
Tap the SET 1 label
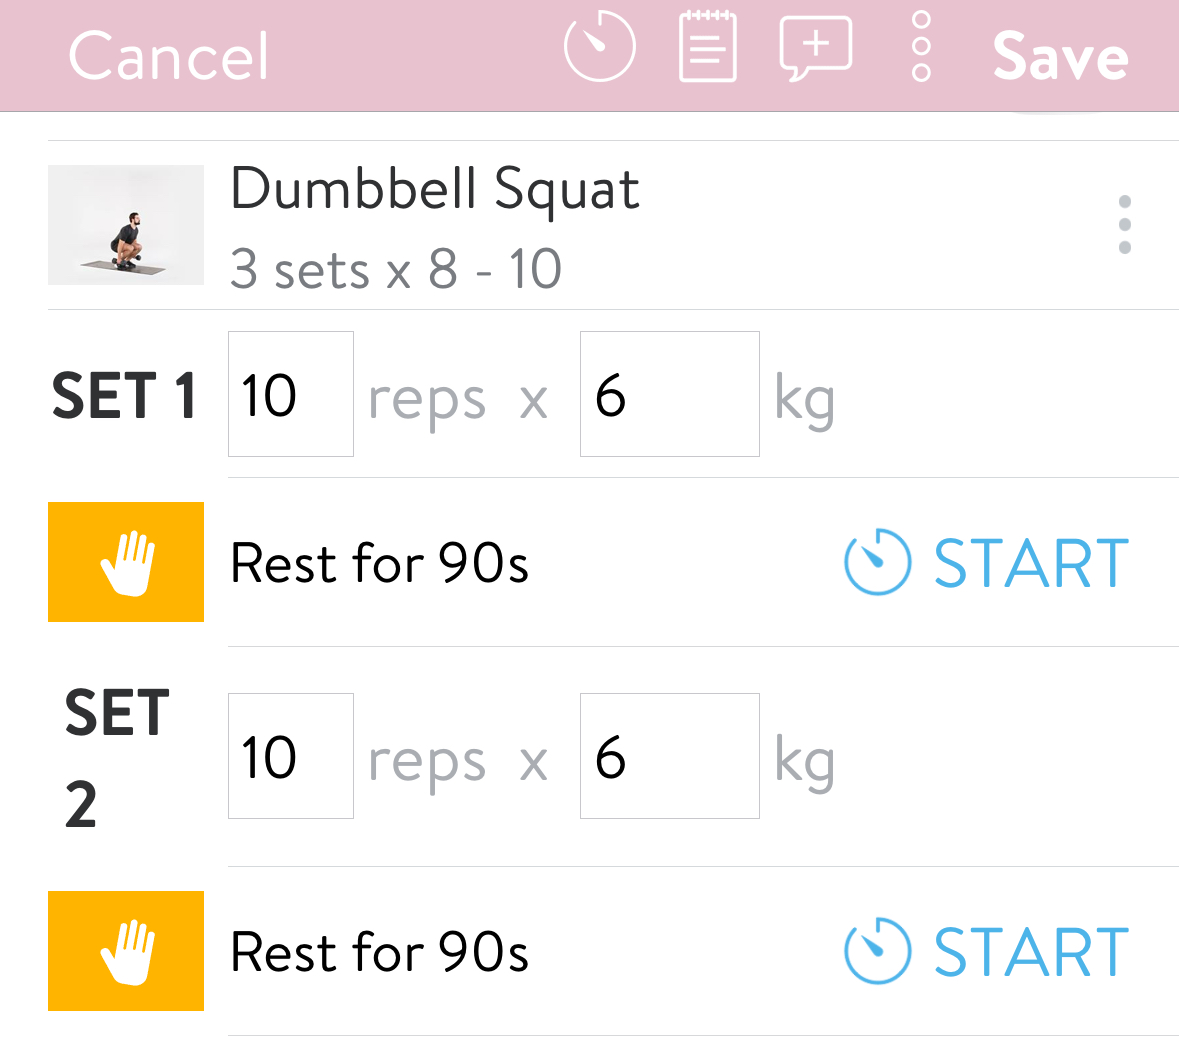123,396
